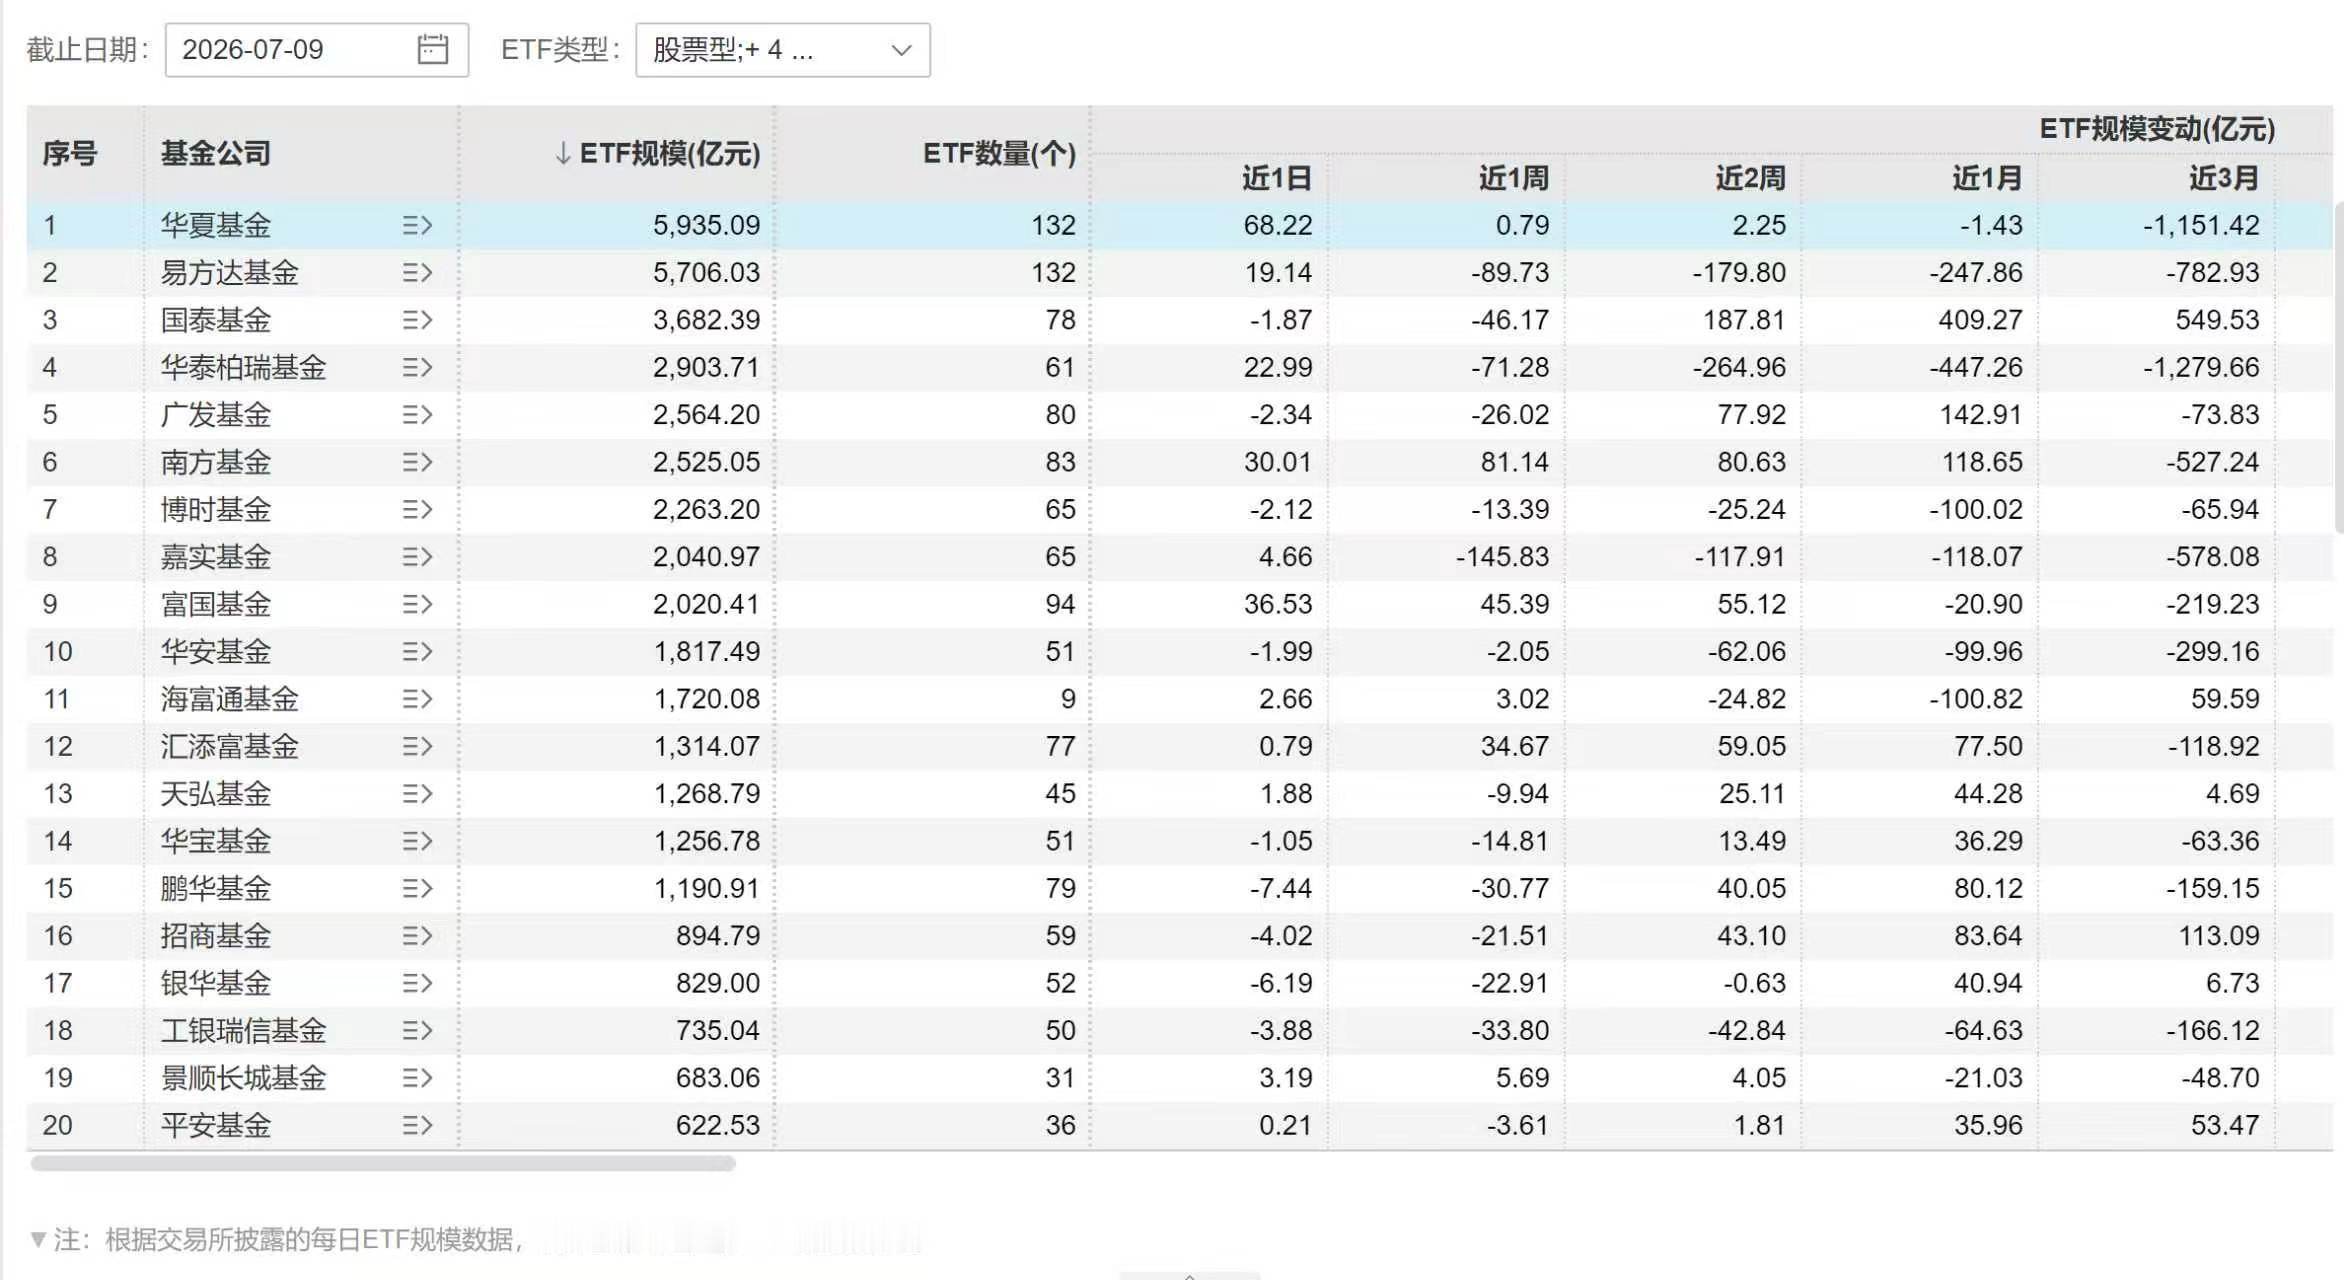Open the detail arrow icon for 富国基金

(x=417, y=604)
